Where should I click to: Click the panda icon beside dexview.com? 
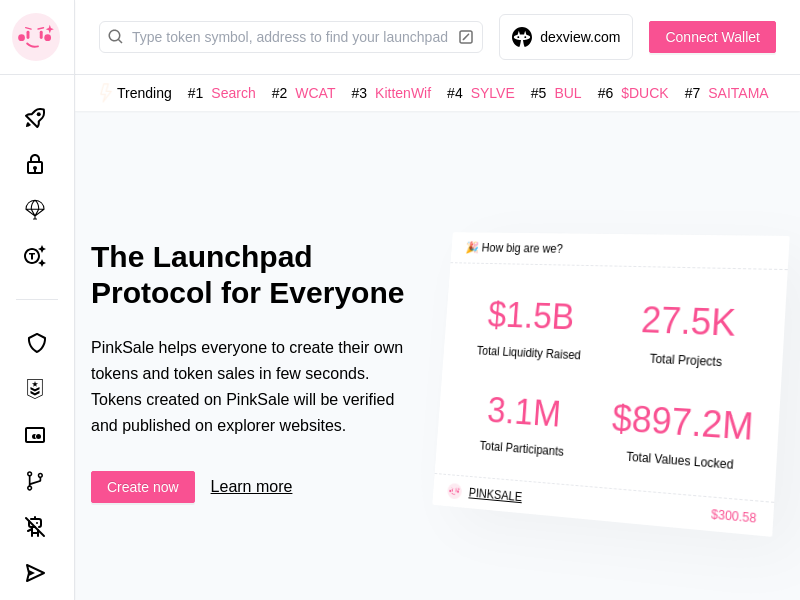coord(522,37)
